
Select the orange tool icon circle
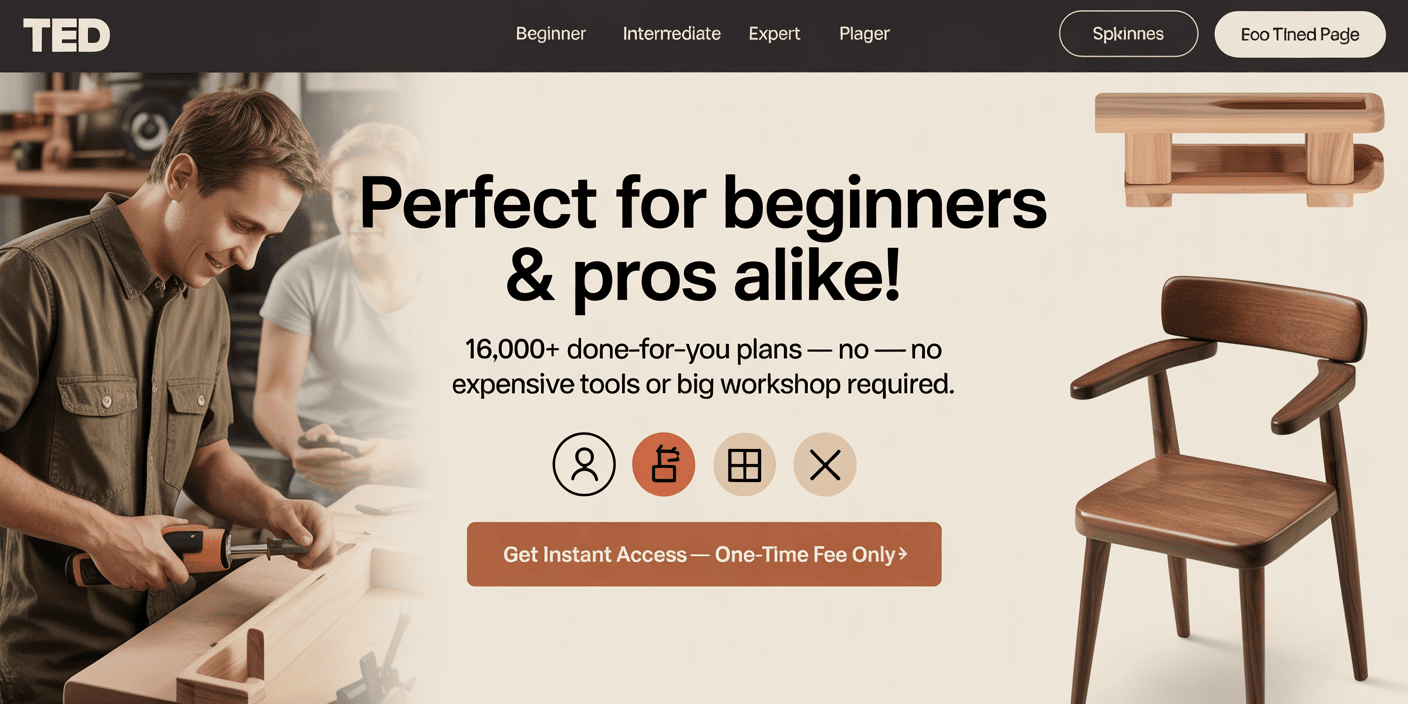click(x=664, y=464)
